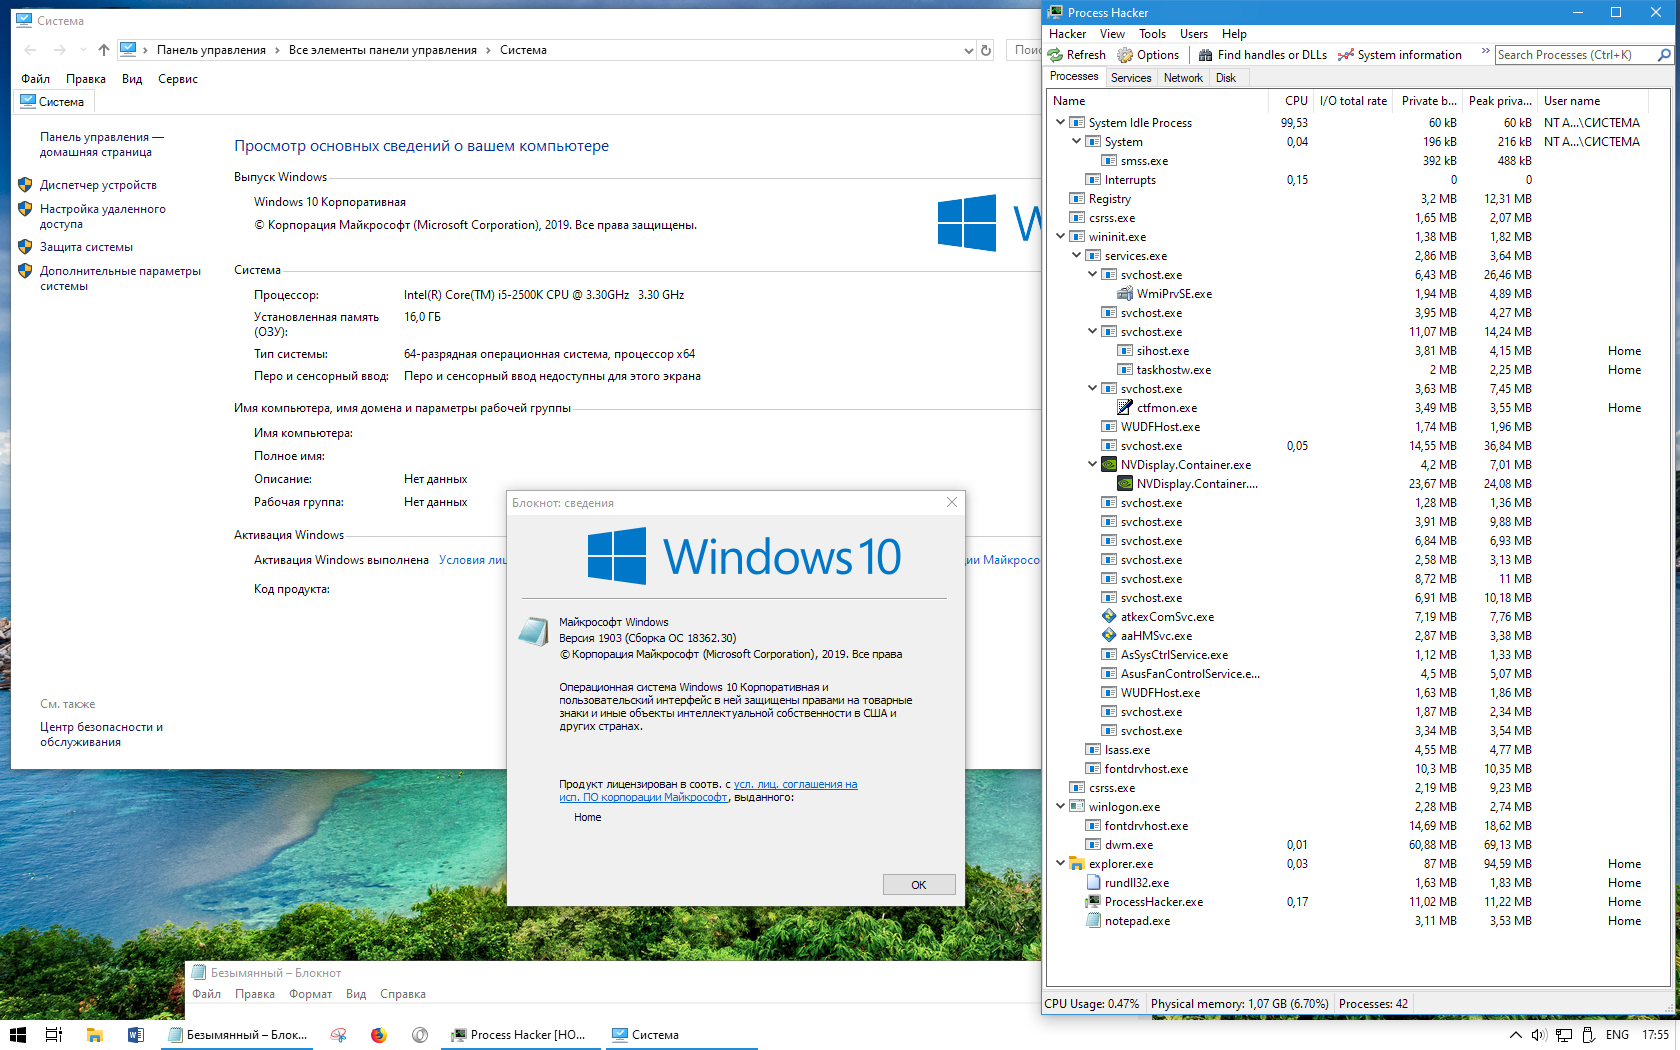1680x1050 pixels.
Task: Collapse the explorer.exe tree node
Action: pos(1060,864)
